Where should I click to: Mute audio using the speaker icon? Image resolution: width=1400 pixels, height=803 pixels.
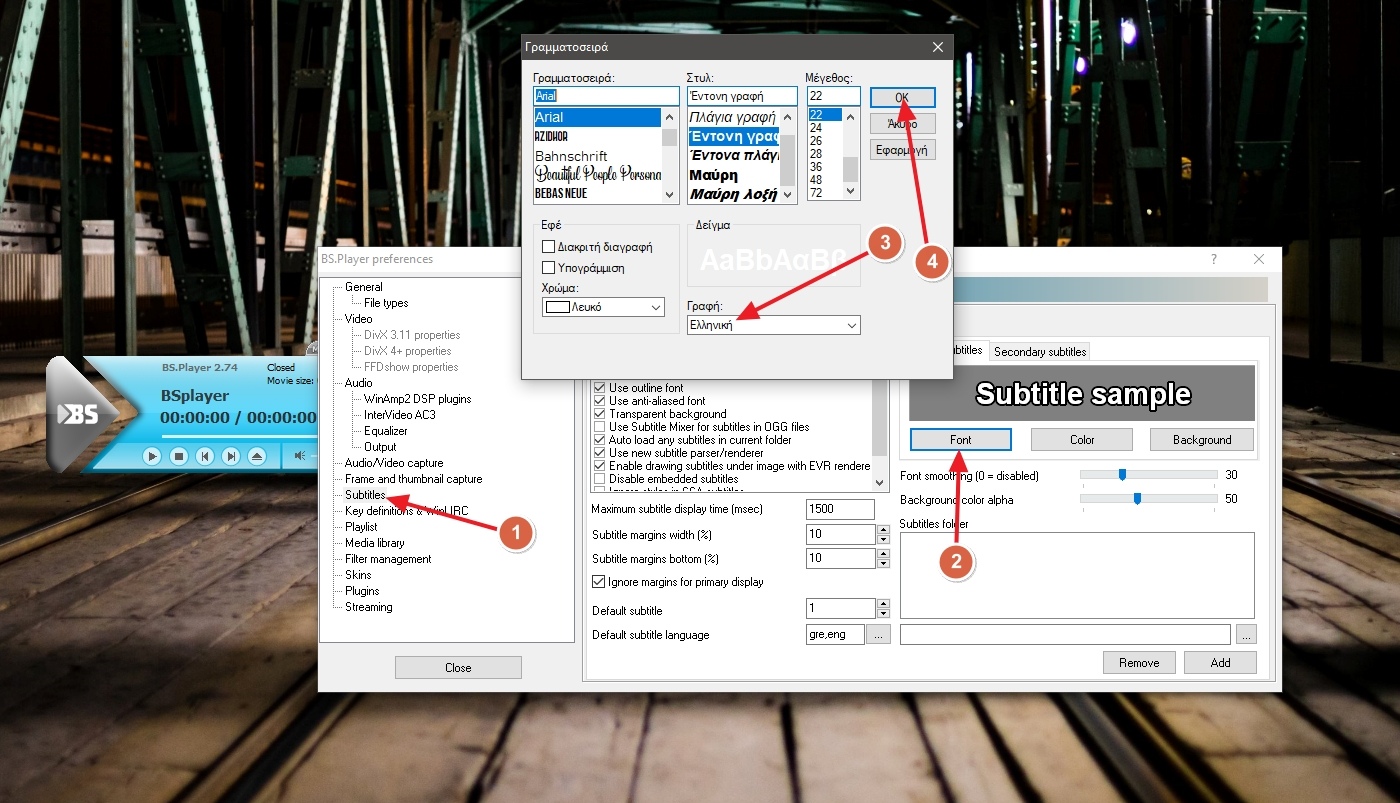pyautogui.click(x=299, y=456)
